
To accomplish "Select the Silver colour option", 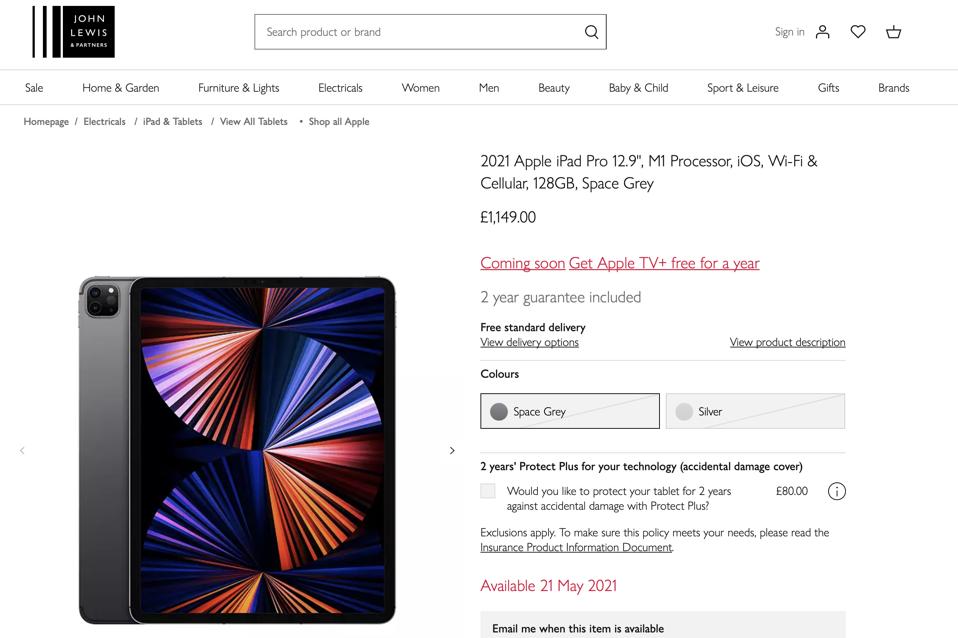I will click(755, 411).
